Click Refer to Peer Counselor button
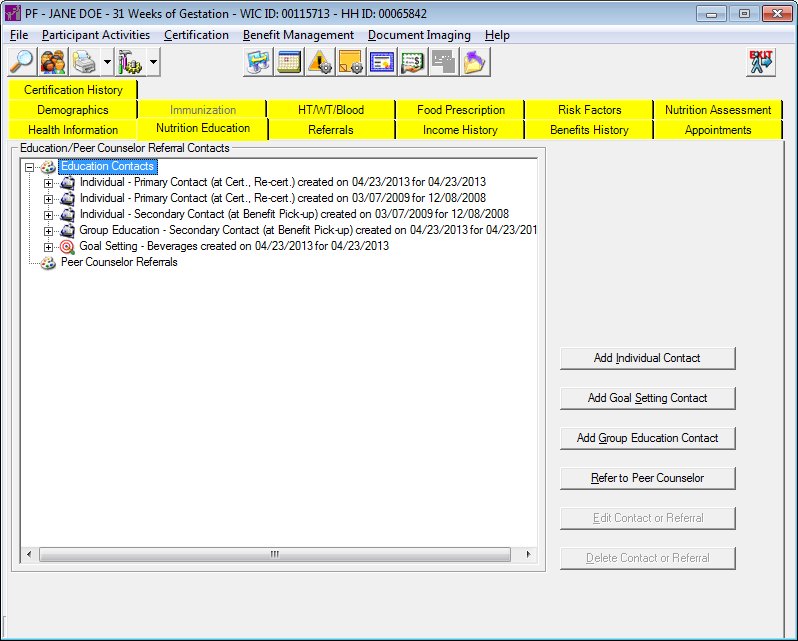 647,478
